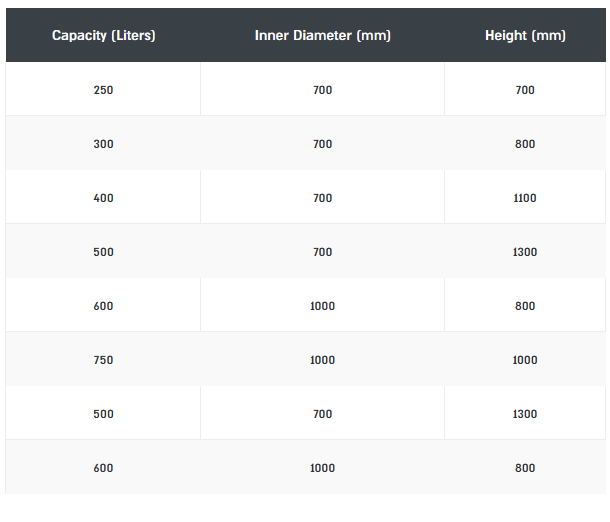
Task: Click the 1100 height value
Action: tap(525, 198)
